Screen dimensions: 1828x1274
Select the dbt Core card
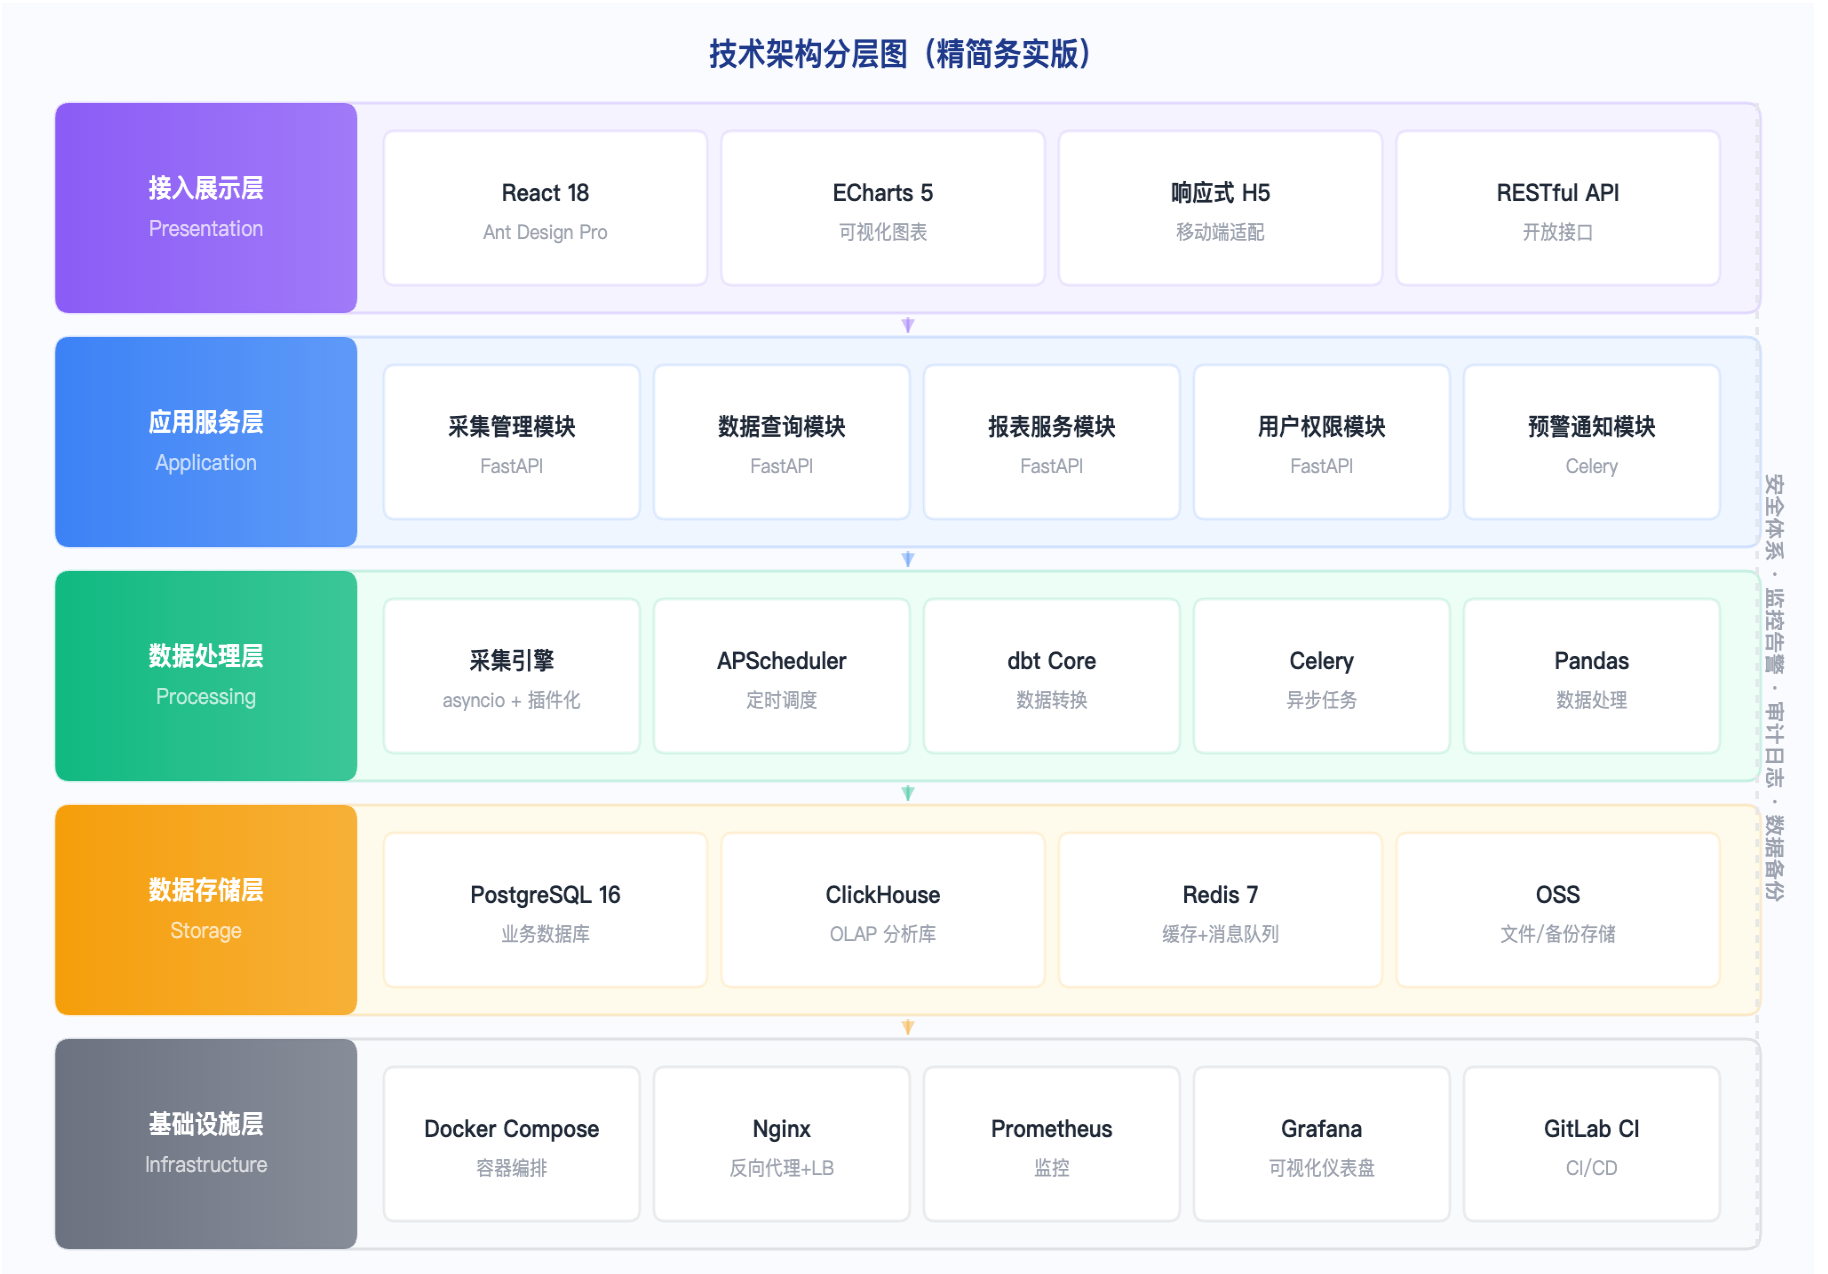click(x=1052, y=676)
